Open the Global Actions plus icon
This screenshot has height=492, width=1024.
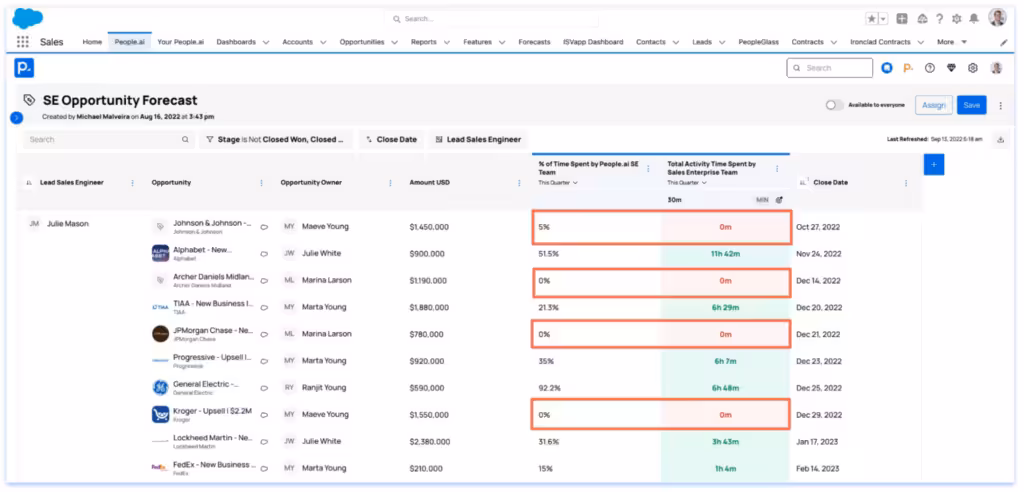coord(902,19)
